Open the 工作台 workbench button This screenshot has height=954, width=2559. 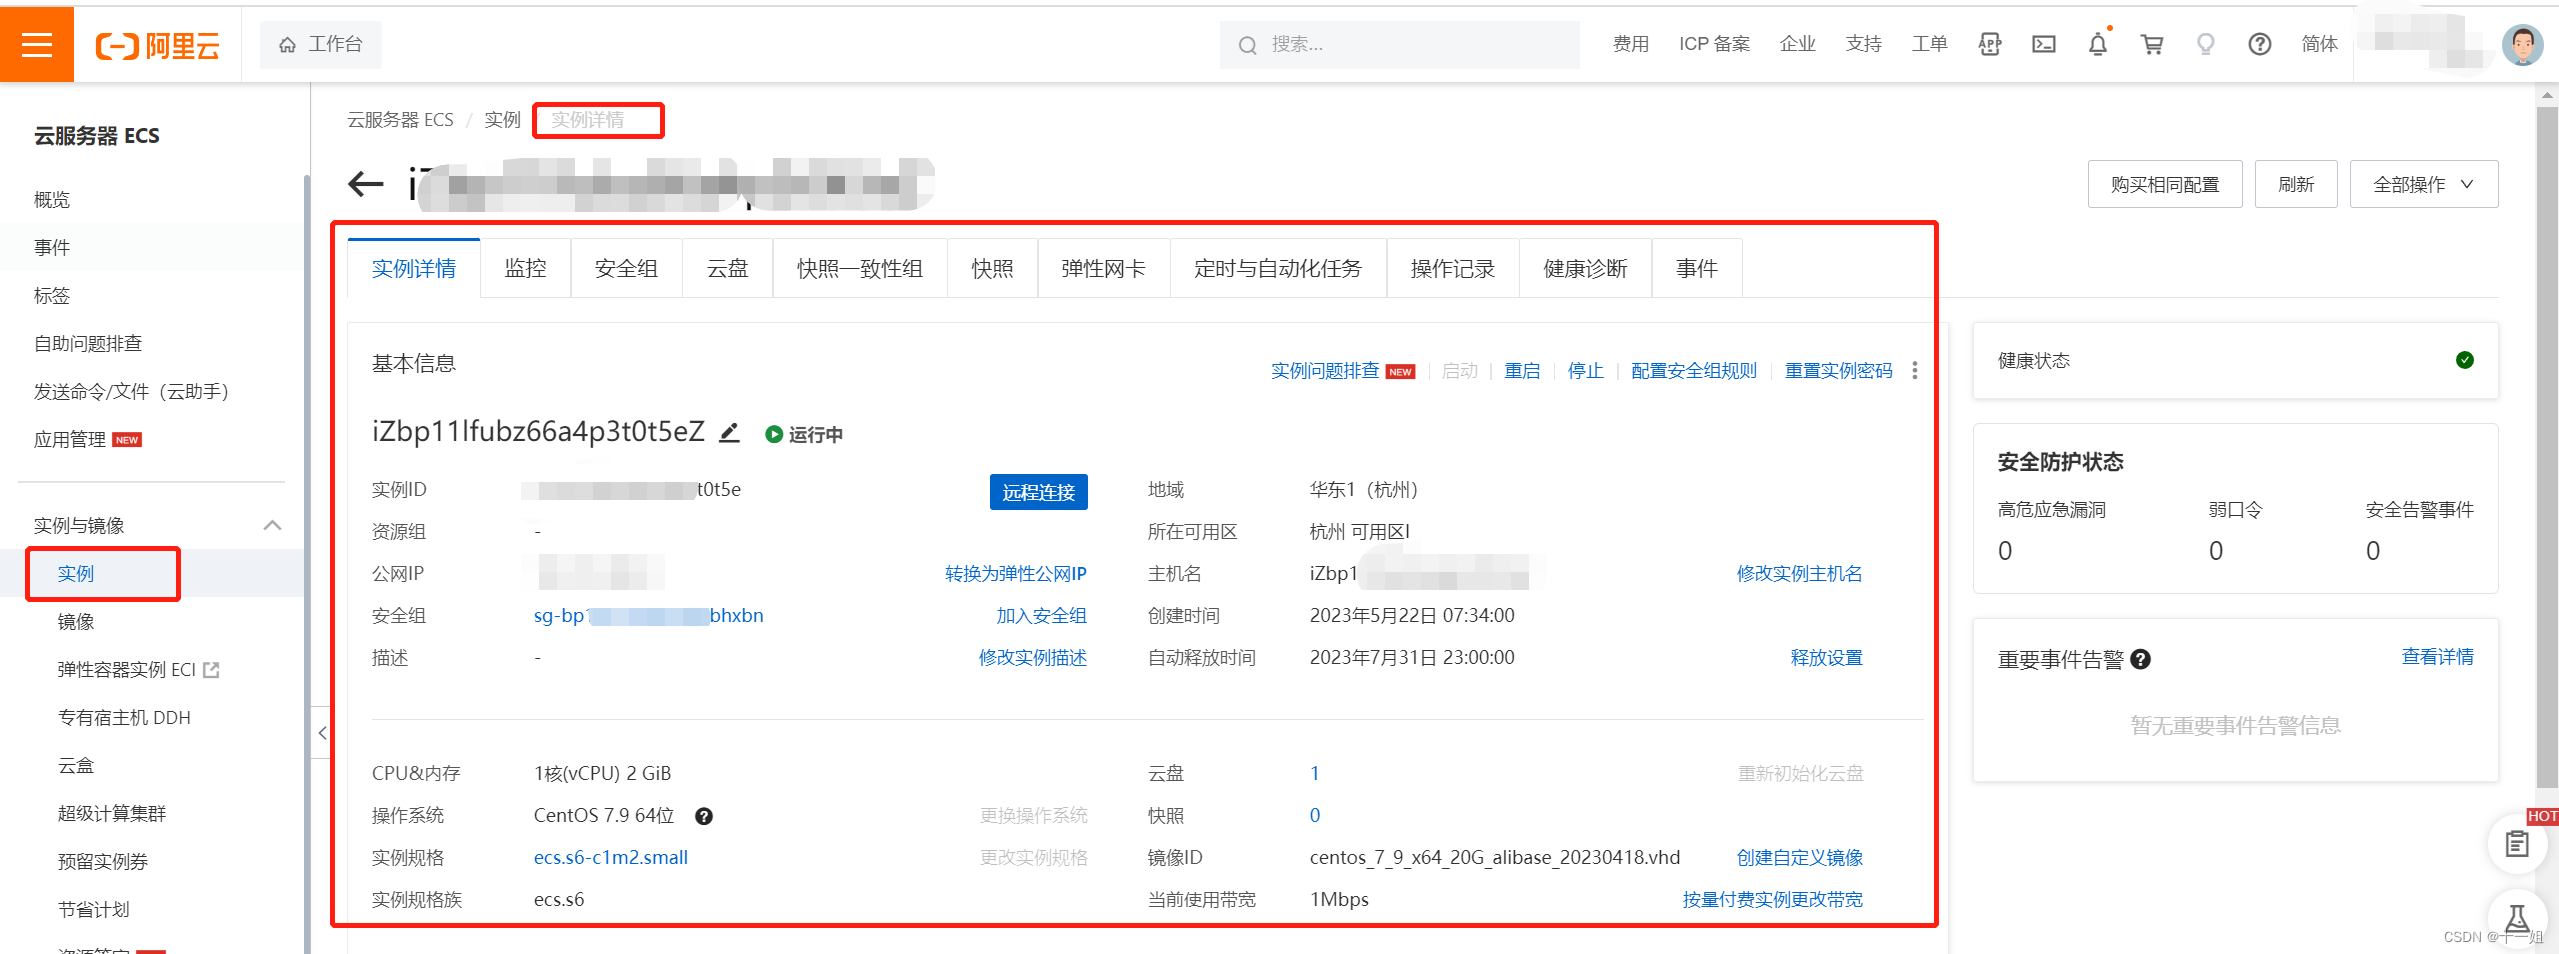click(x=321, y=45)
